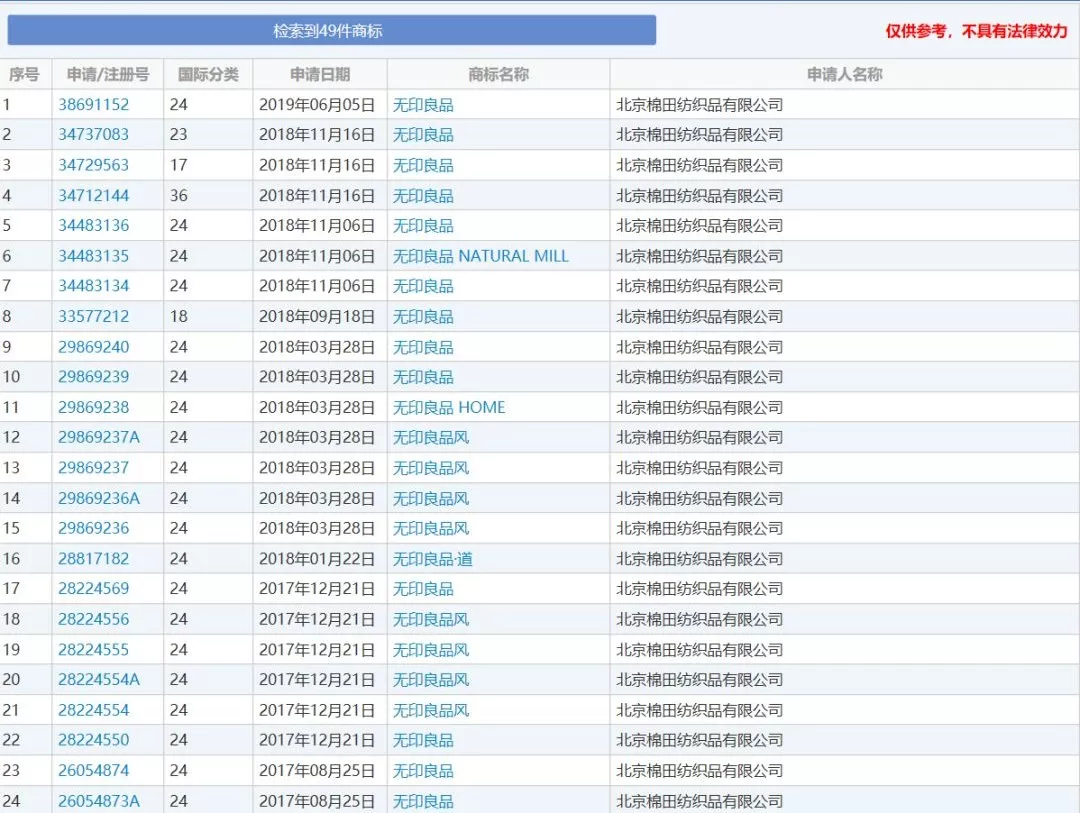Open trademark name 无印良品 in row 17

click(x=423, y=589)
